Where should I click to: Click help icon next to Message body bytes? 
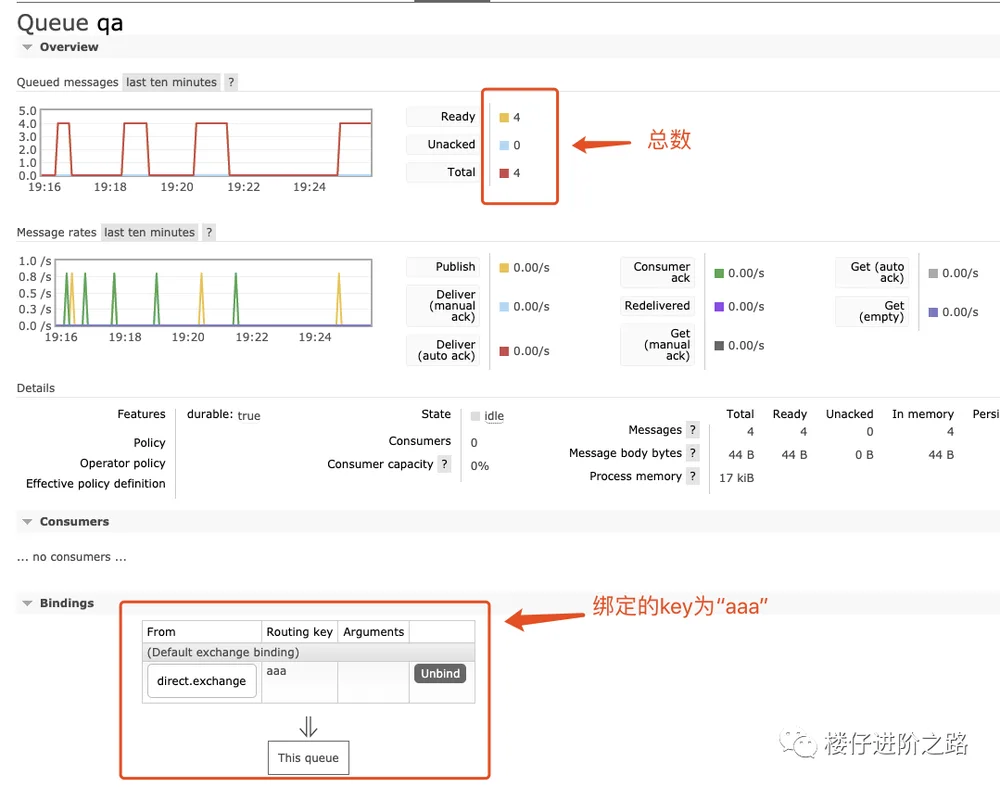coord(693,453)
